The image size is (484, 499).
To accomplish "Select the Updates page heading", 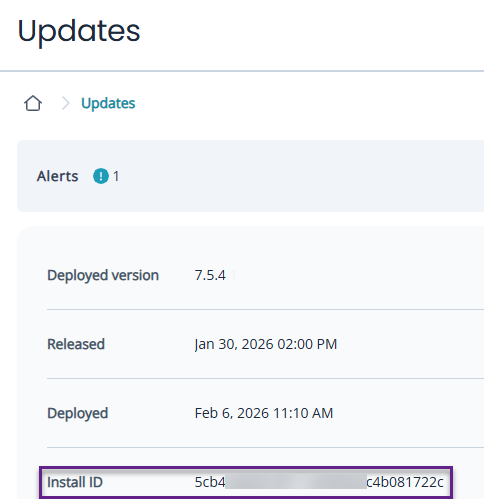I will [79, 32].
